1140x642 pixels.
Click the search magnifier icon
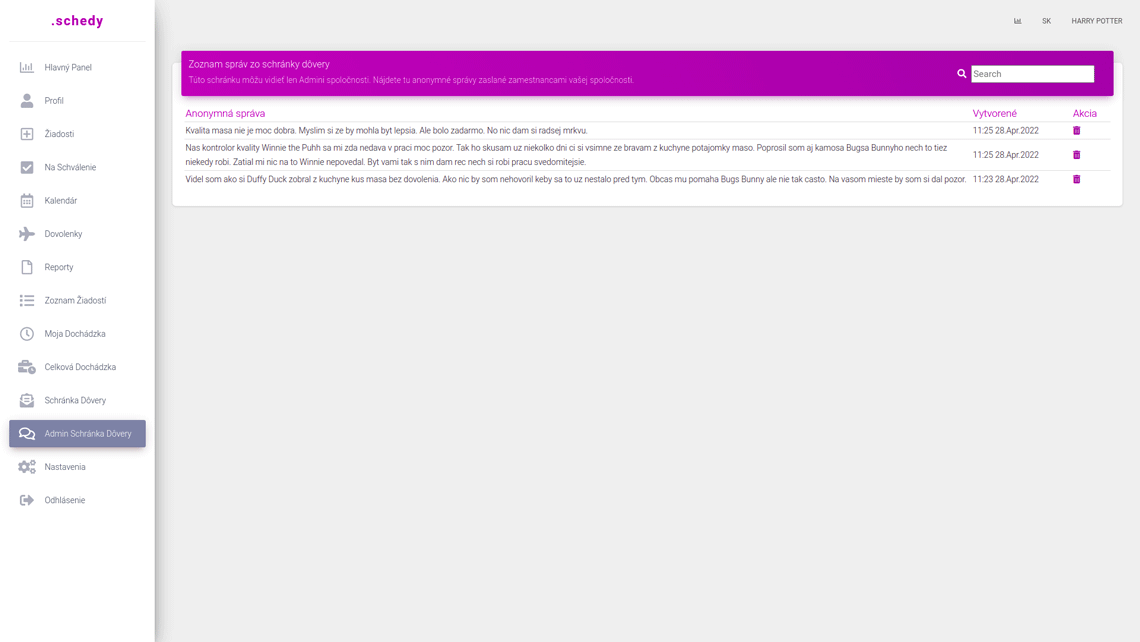point(961,74)
